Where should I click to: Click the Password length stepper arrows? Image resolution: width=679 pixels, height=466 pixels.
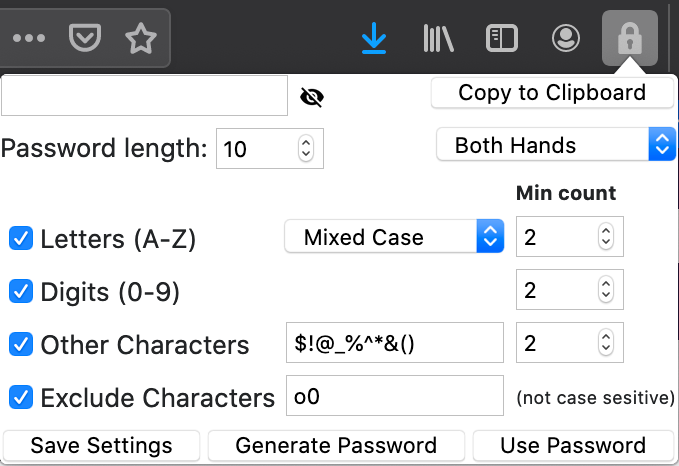(x=305, y=150)
